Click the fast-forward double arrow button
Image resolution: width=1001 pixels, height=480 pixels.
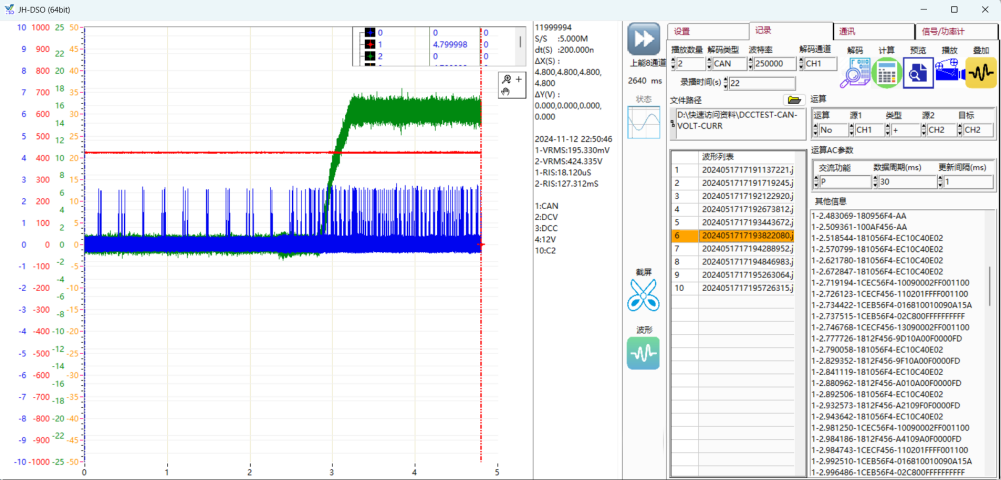[644, 39]
